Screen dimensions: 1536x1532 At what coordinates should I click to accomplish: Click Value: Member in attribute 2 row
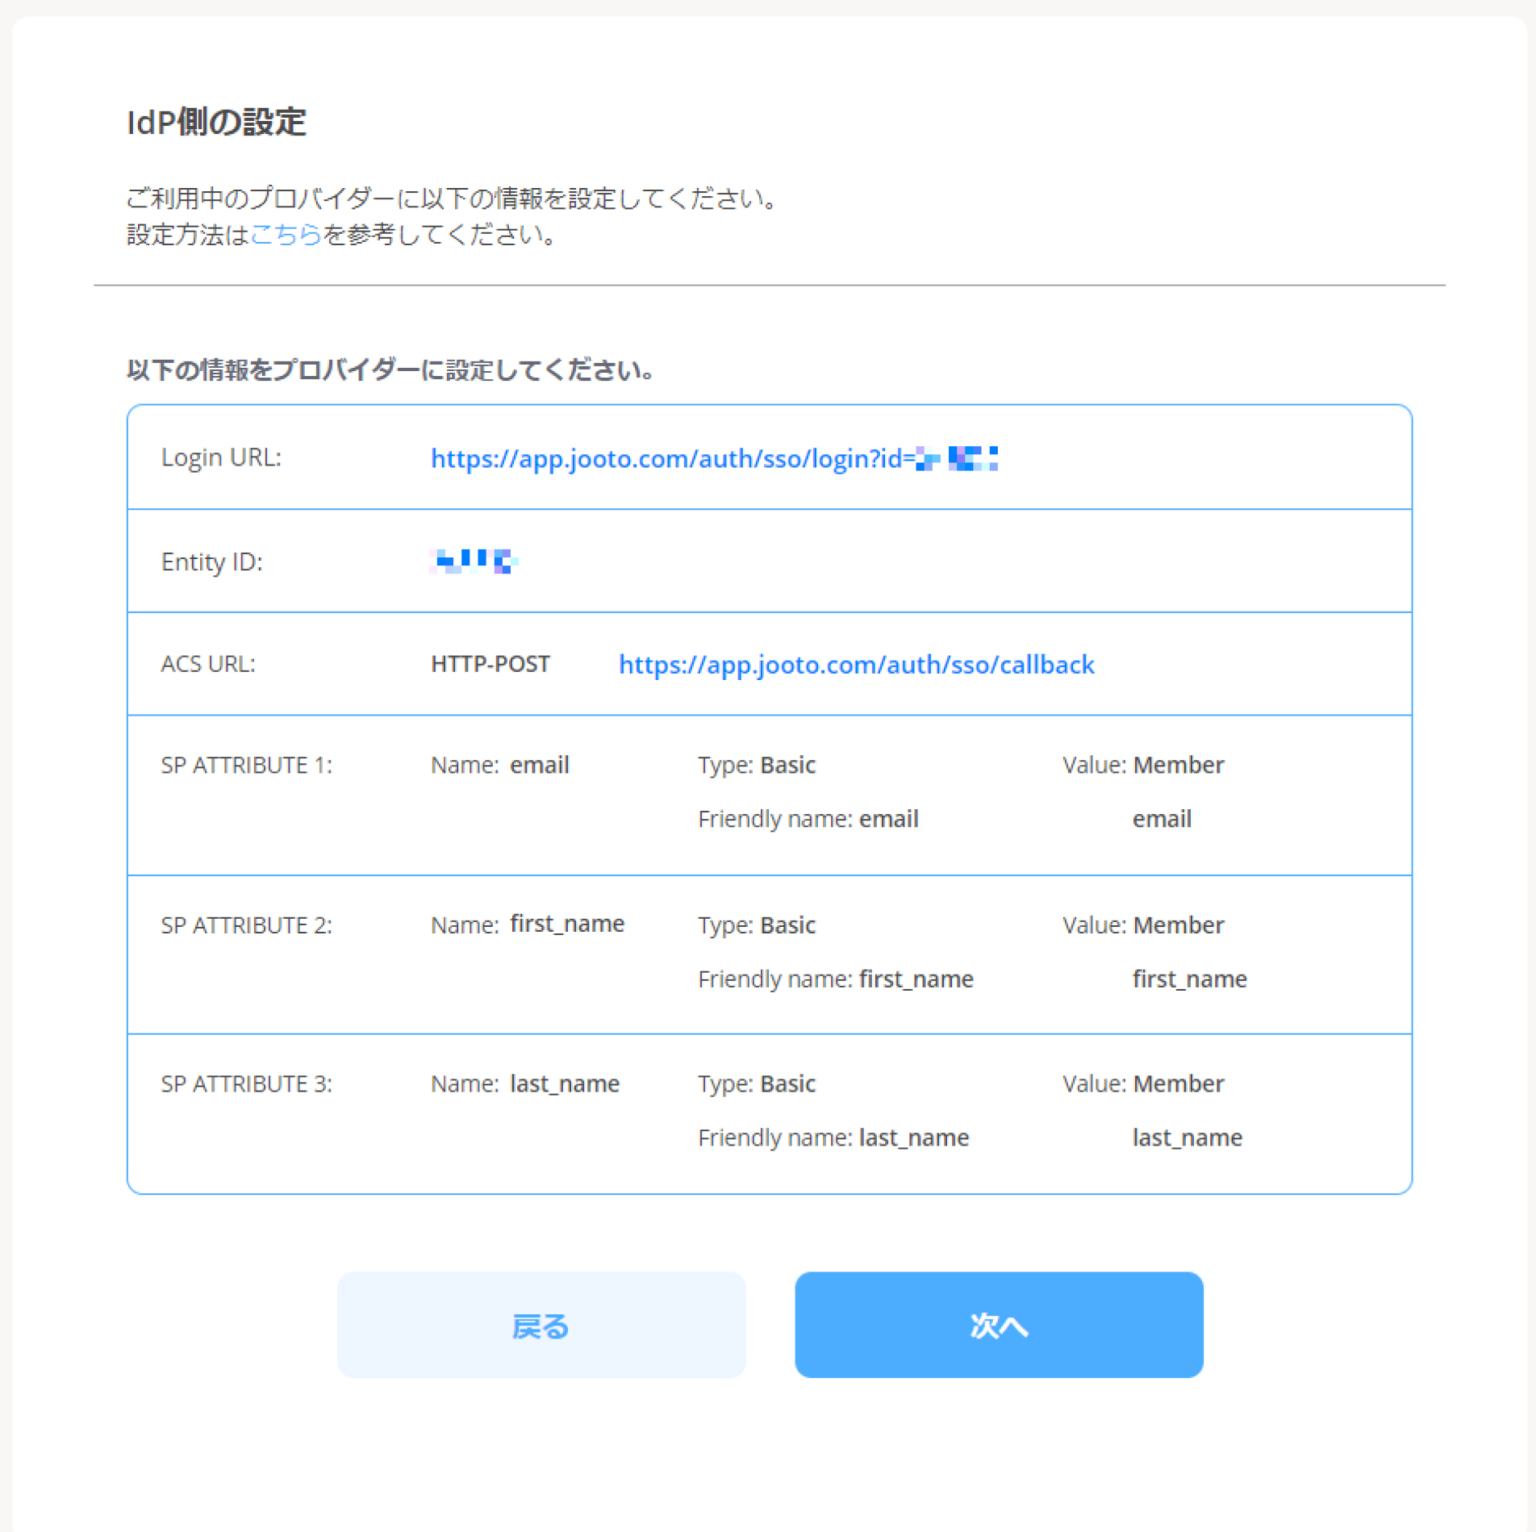pyautogui.click(x=1143, y=925)
